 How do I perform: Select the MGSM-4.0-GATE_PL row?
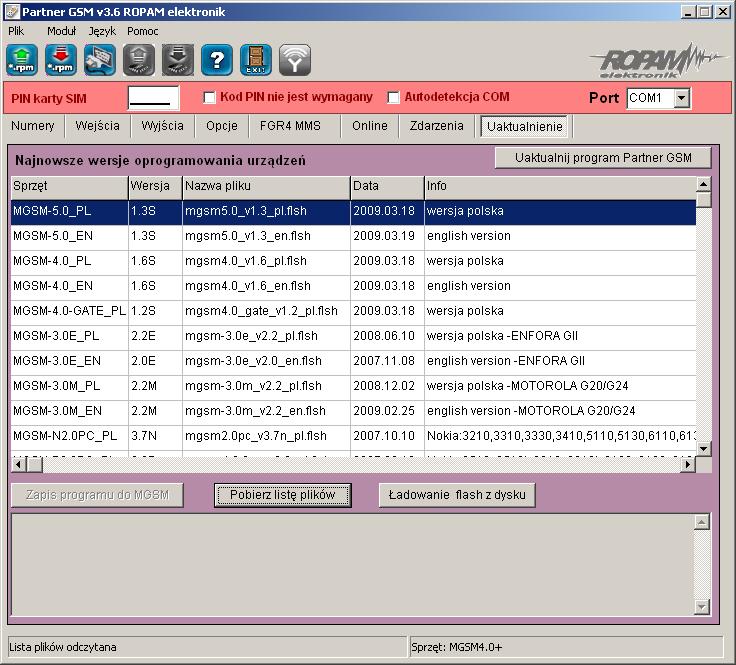(353, 311)
